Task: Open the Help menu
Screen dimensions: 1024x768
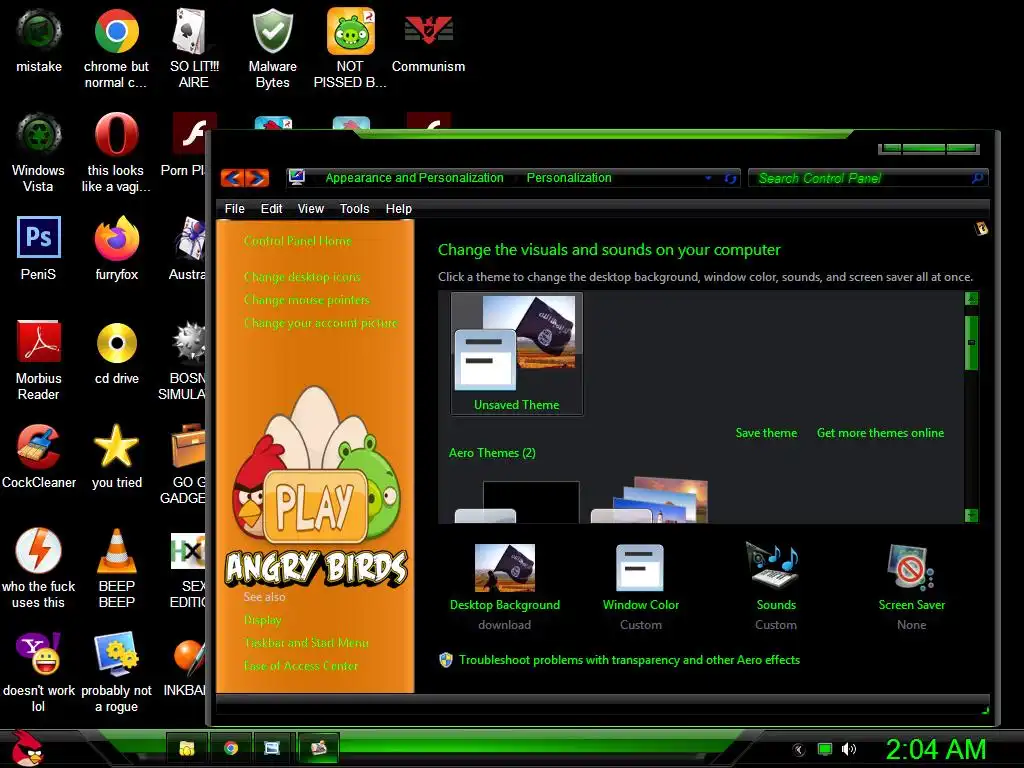Action: [x=398, y=209]
